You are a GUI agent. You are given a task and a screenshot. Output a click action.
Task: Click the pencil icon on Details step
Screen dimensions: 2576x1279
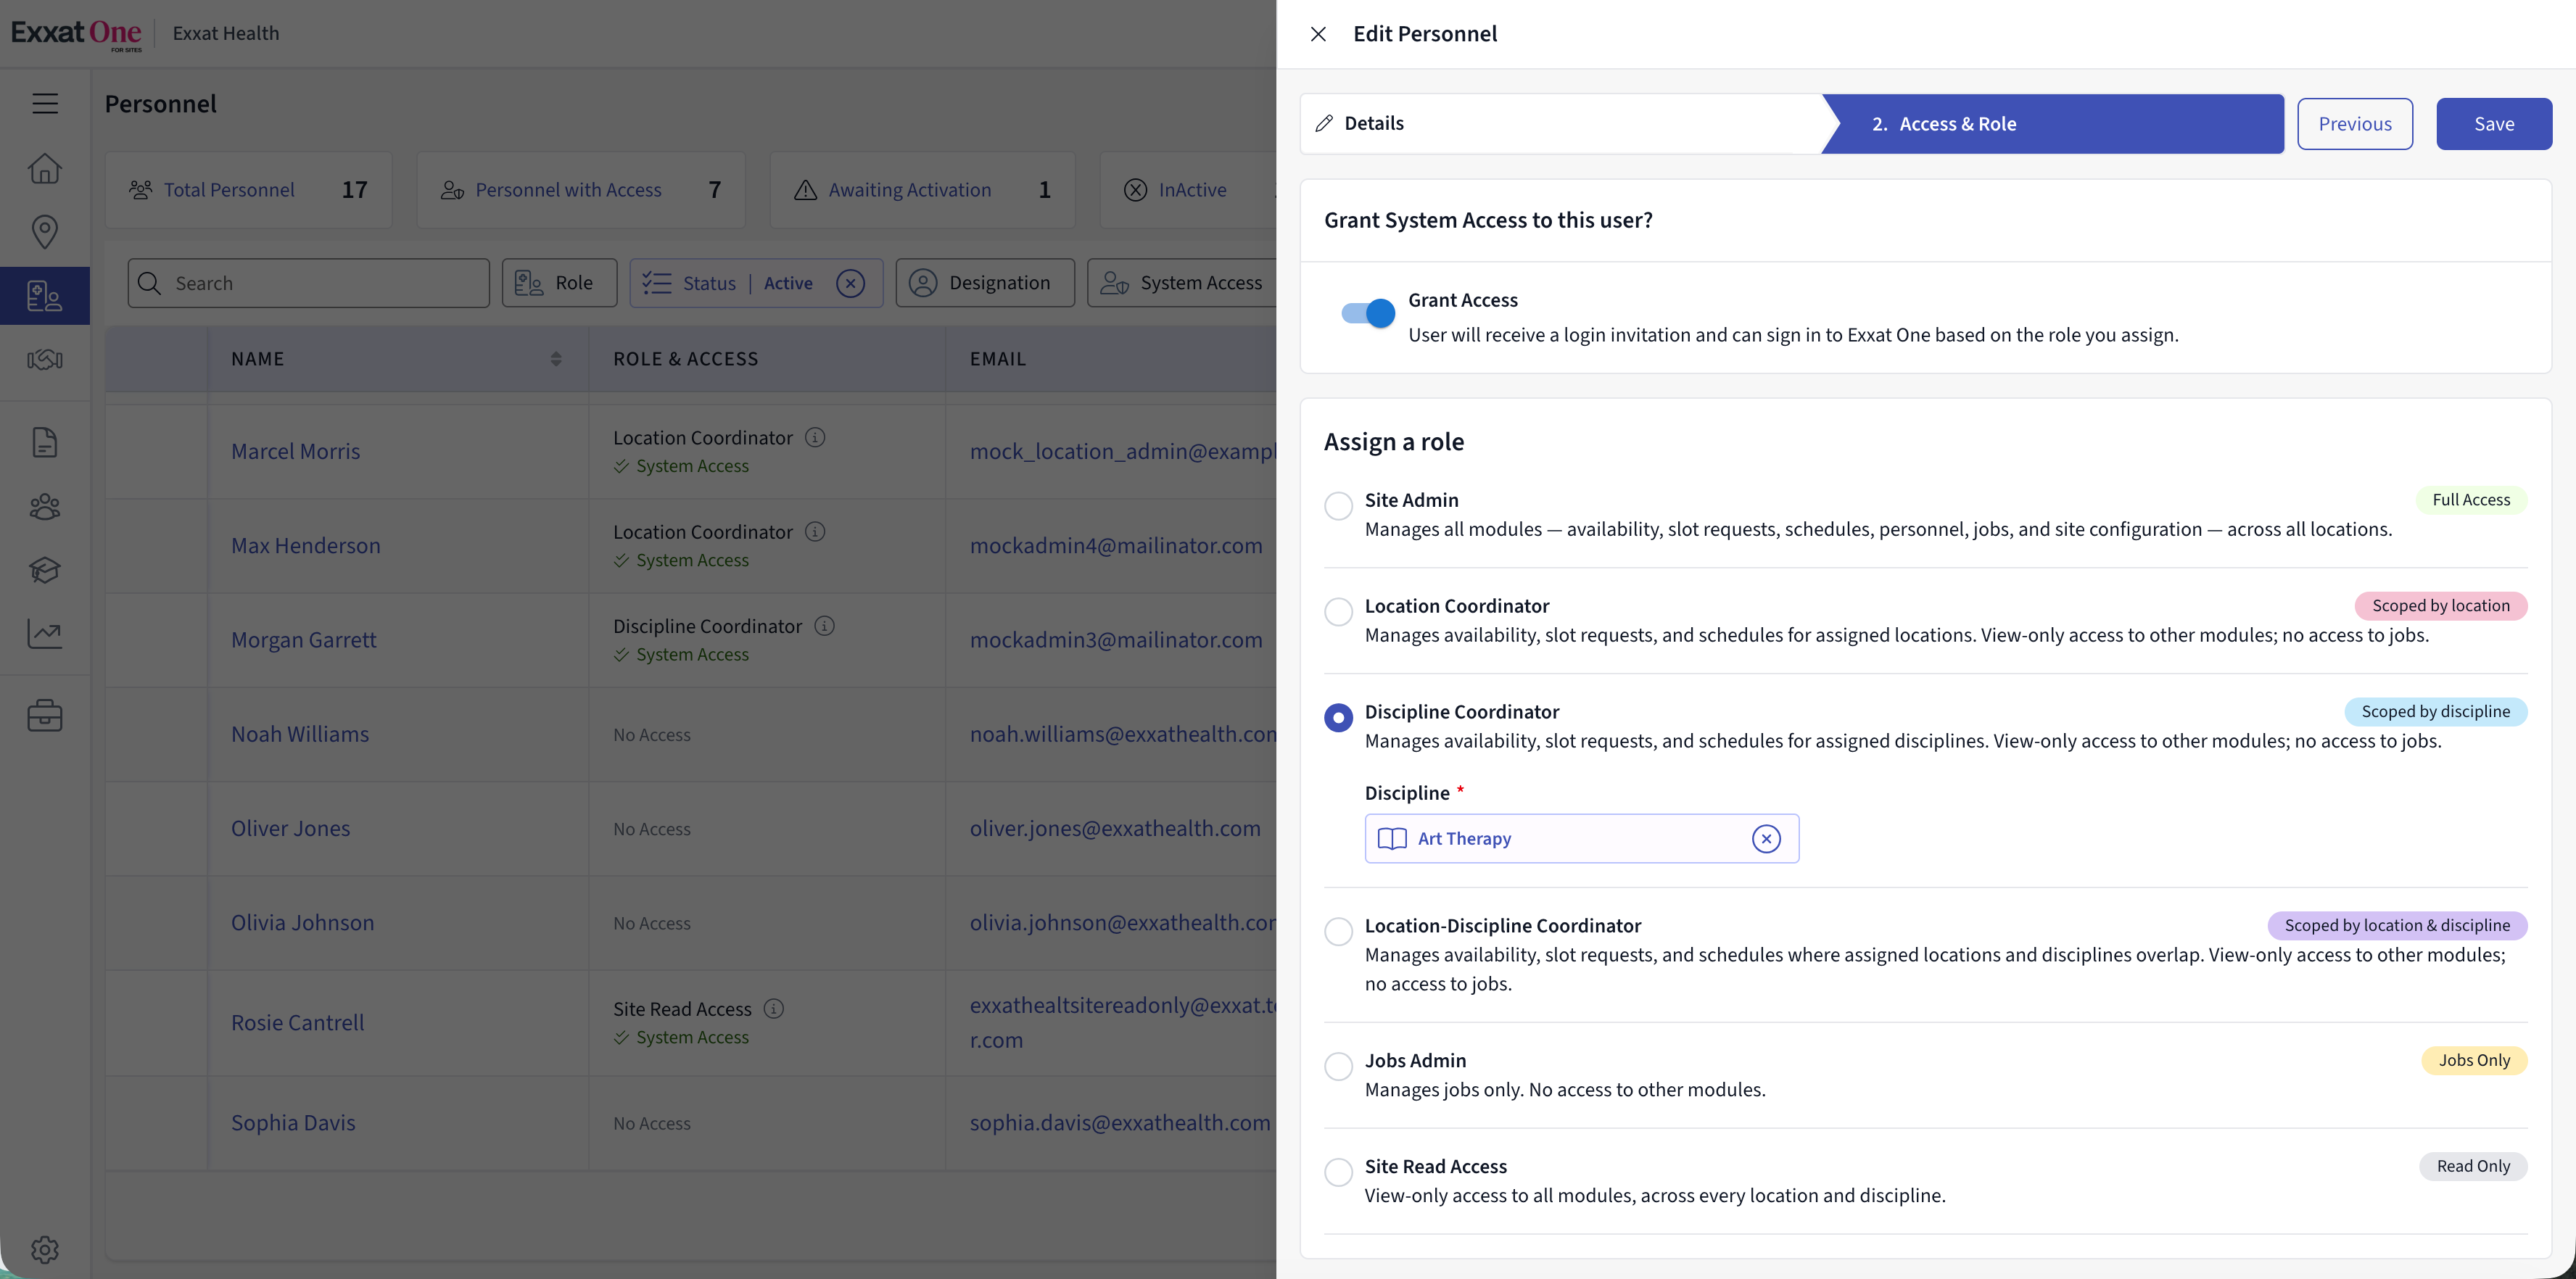[1324, 123]
